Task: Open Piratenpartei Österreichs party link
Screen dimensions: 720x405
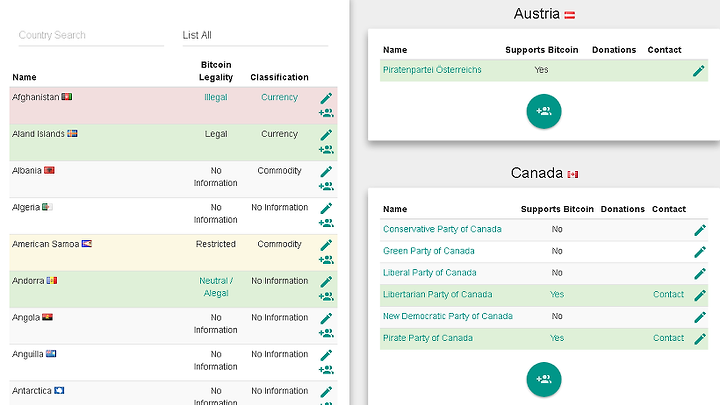Action: pyautogui.click(x=432, y=70)
